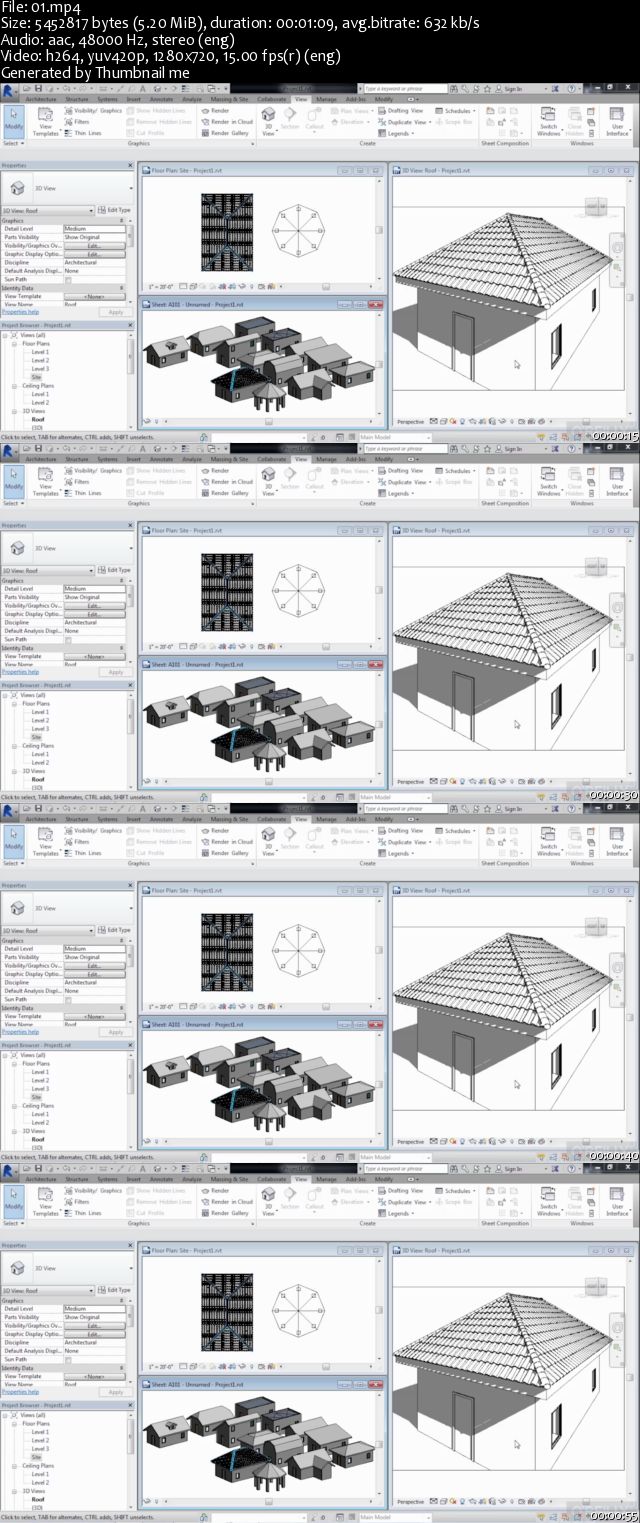Toggle Thin Lines in the 00:00:15 frame ribbon
Image resolution: width=640 pixels, height=1523 pixels.
pyautogui.click(x=81, y=133)
